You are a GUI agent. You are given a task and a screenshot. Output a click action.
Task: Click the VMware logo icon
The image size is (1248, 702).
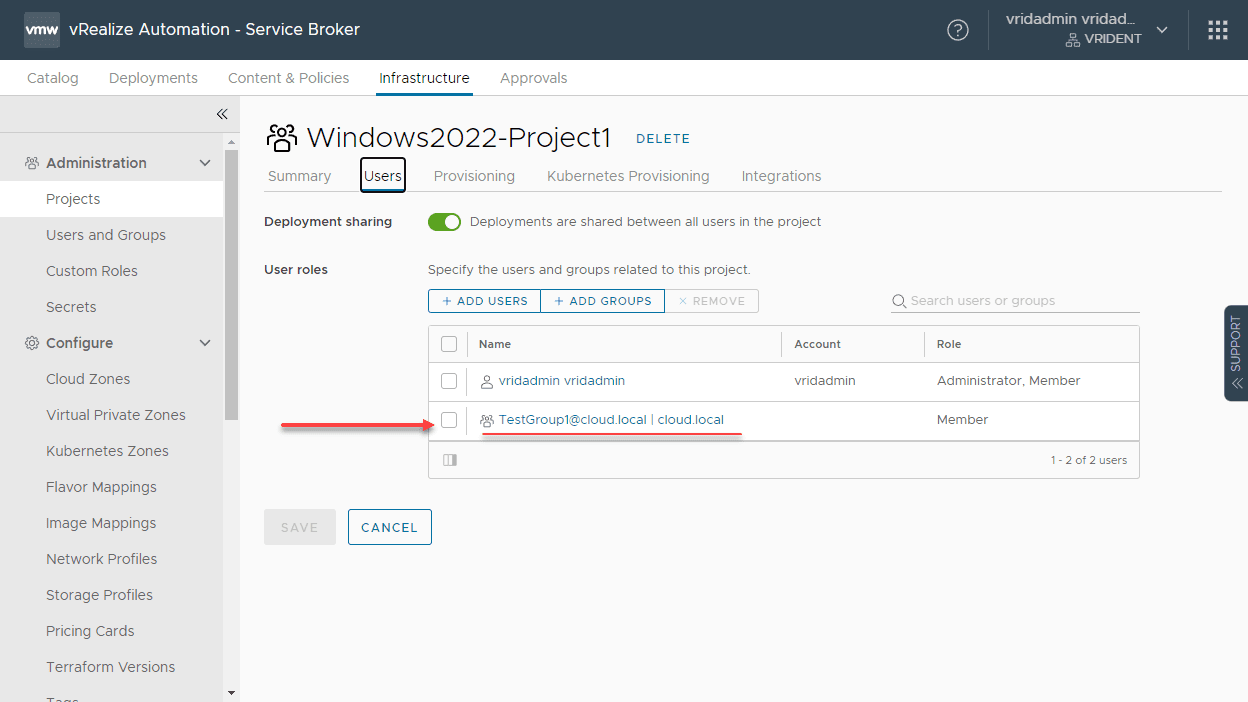click(42, 30)
